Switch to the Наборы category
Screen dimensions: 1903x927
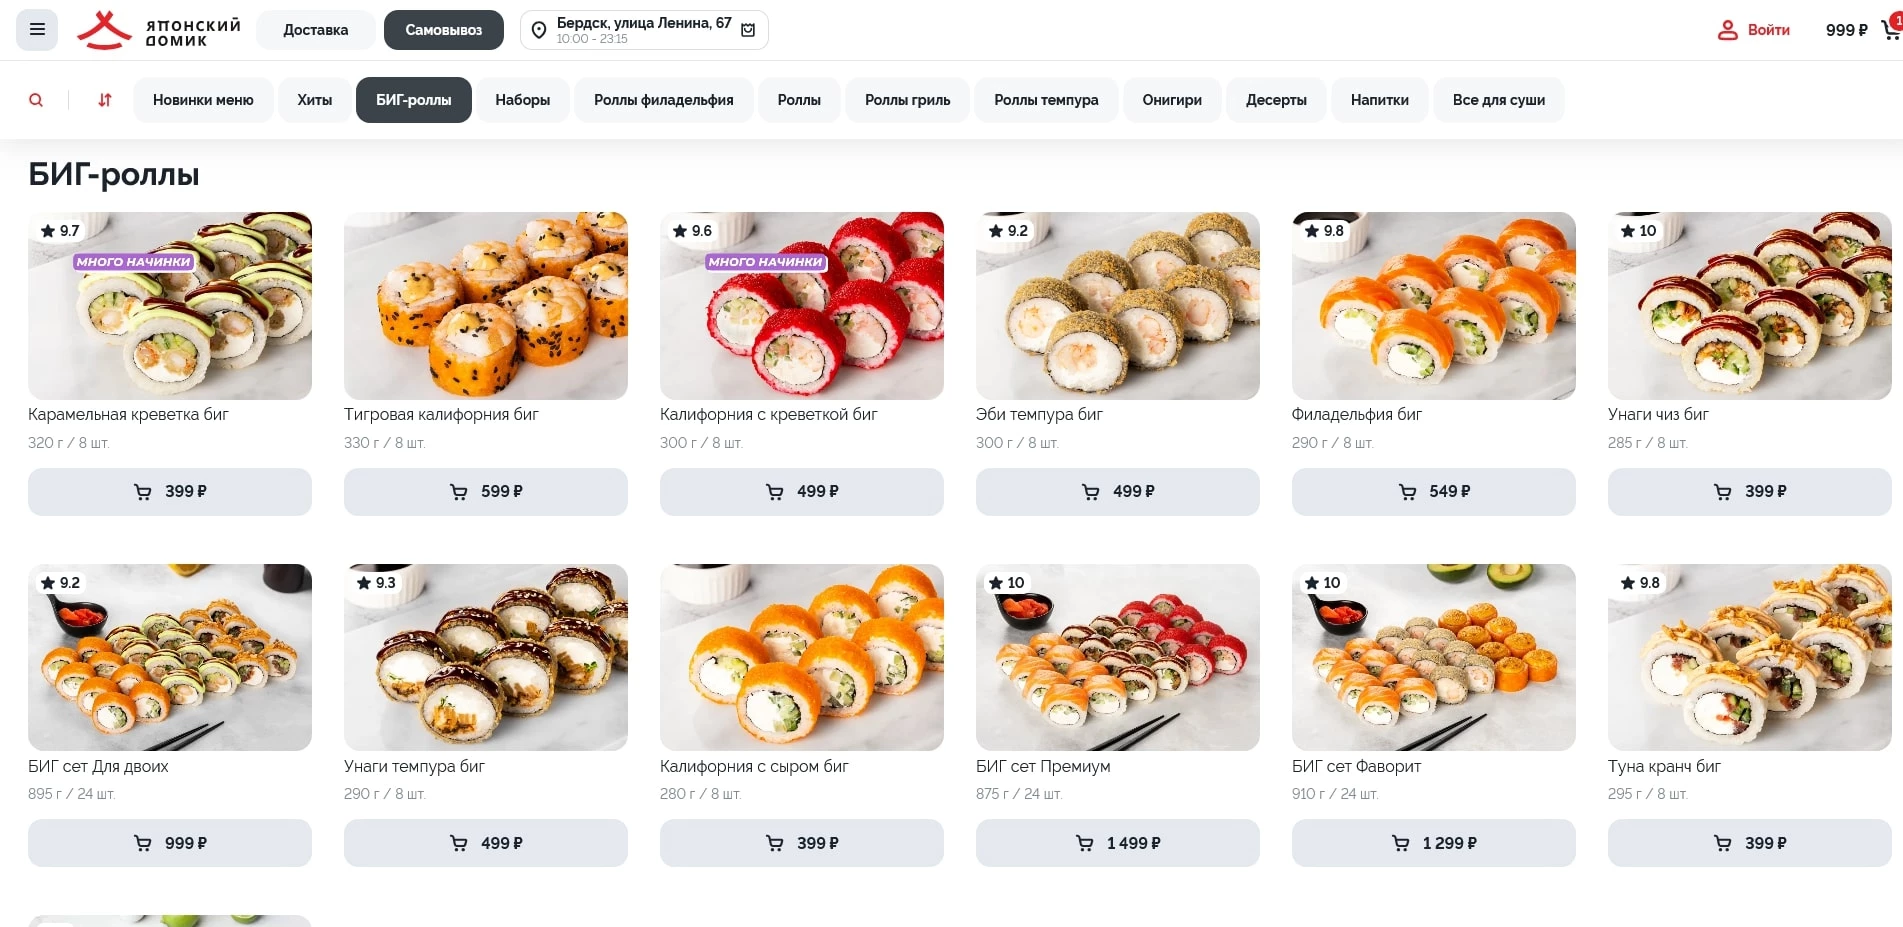522,100
